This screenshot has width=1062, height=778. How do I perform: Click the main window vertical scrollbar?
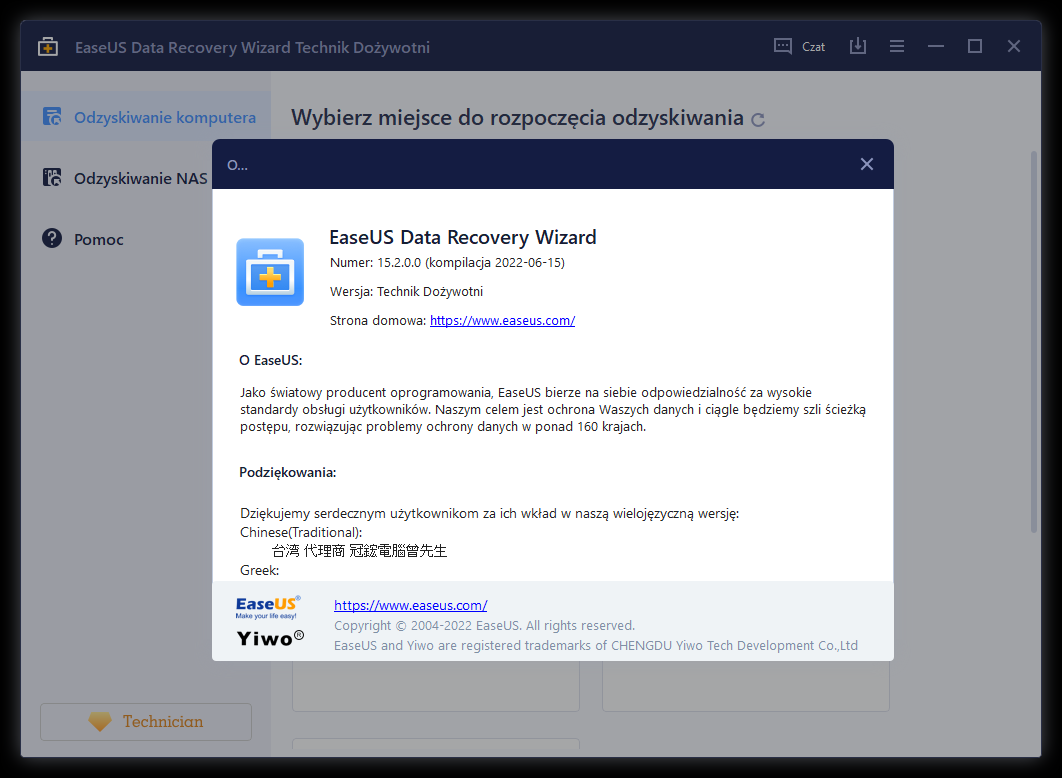[1034, 342]
